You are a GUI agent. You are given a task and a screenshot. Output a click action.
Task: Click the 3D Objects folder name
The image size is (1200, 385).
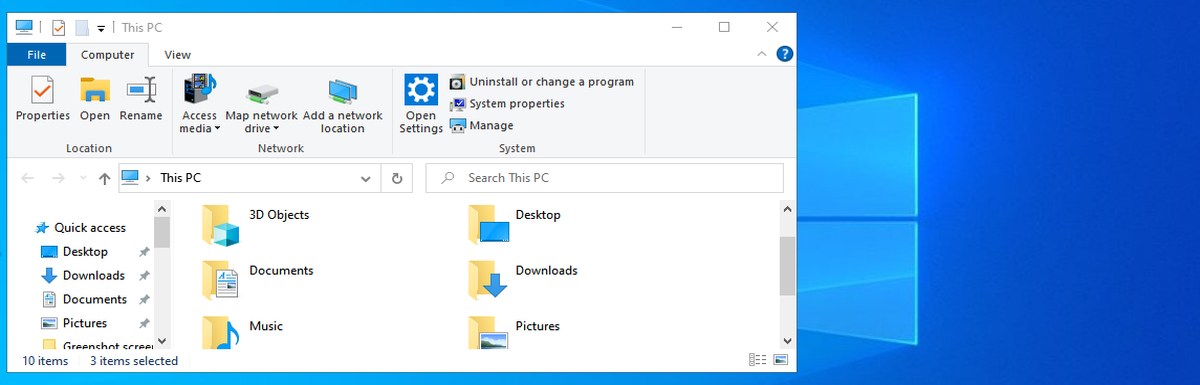[279, 215]
